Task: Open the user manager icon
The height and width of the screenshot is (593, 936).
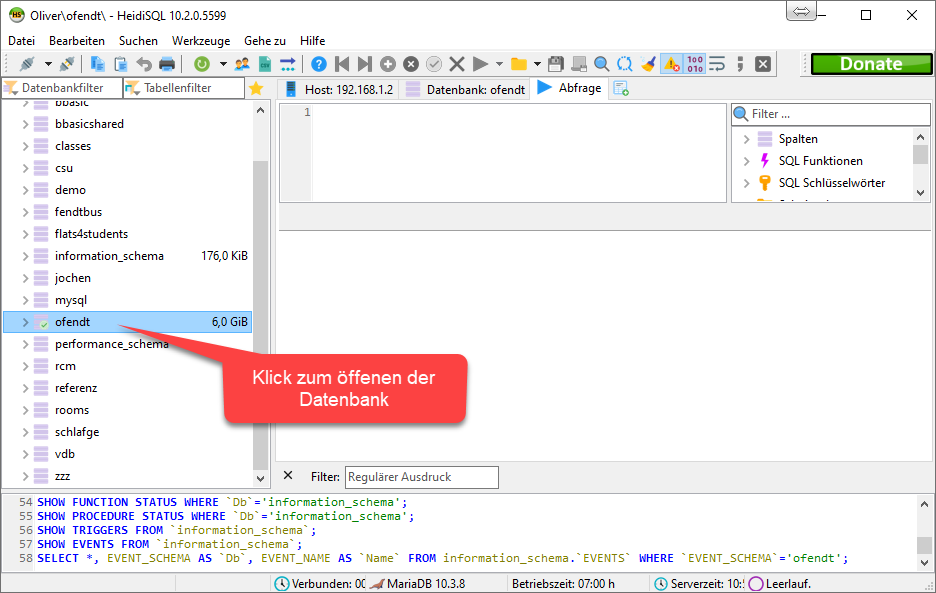Action: point(242,64)
